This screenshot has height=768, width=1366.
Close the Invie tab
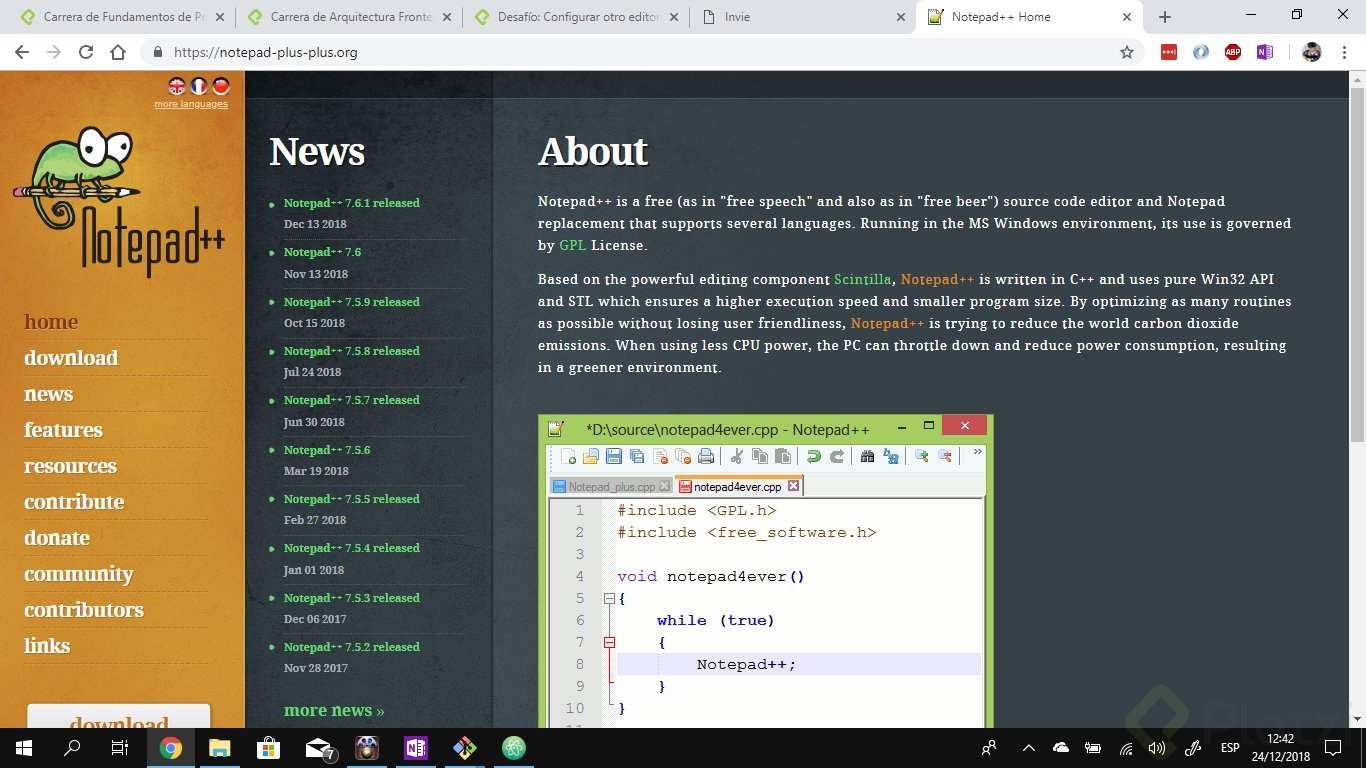(x=899, y=17)
